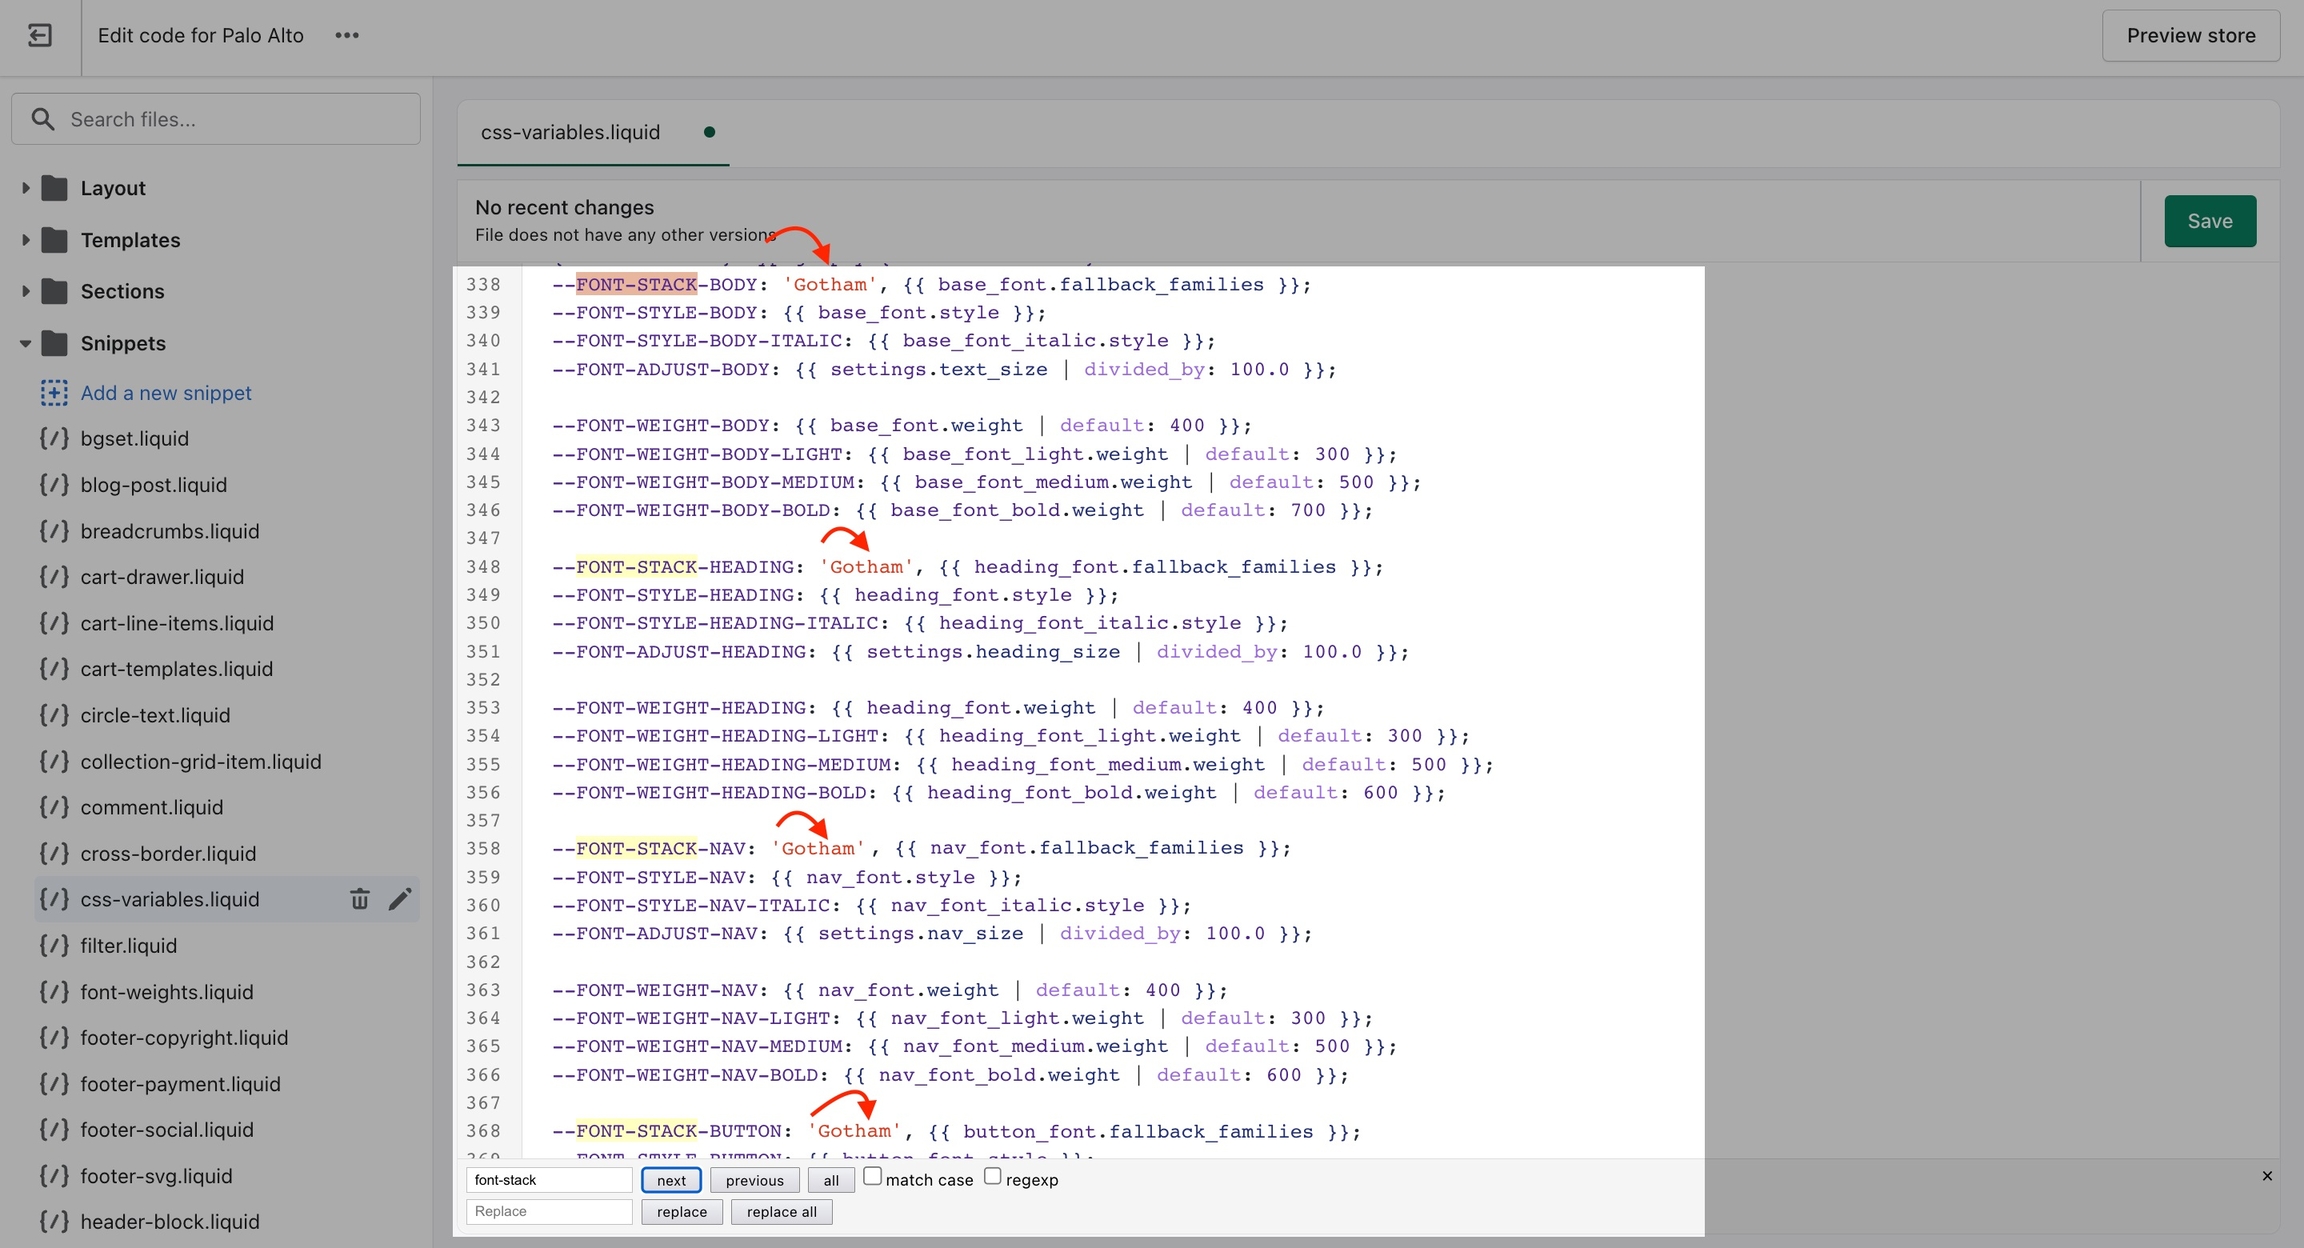Image resolution: width=2304 pixels, height=1248 pixels.
Task: Click the Preview store button
Action: click(2190, 36)
